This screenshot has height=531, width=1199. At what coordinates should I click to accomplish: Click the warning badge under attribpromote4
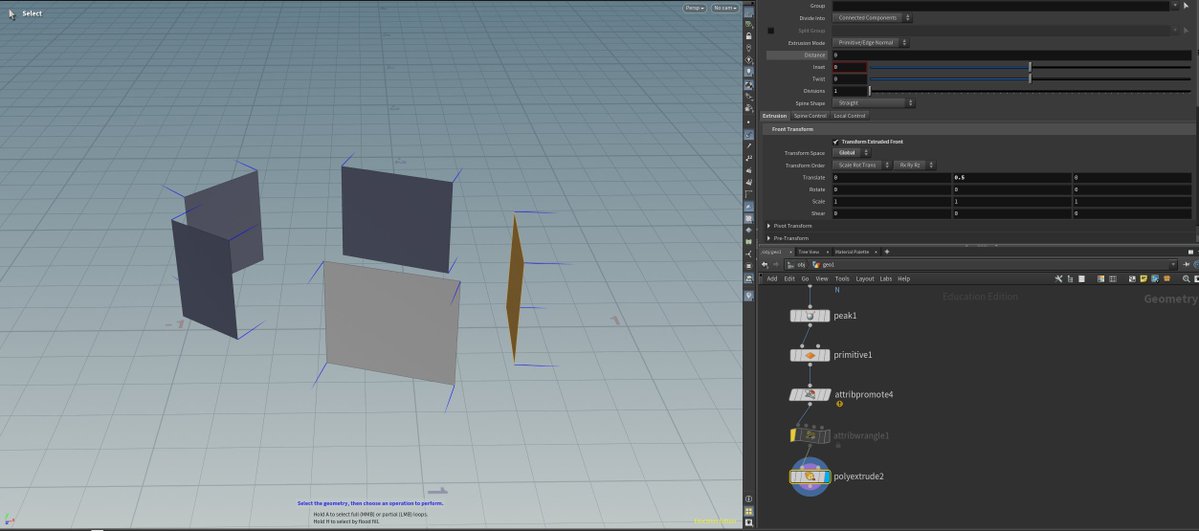click(x=840, y=404)
